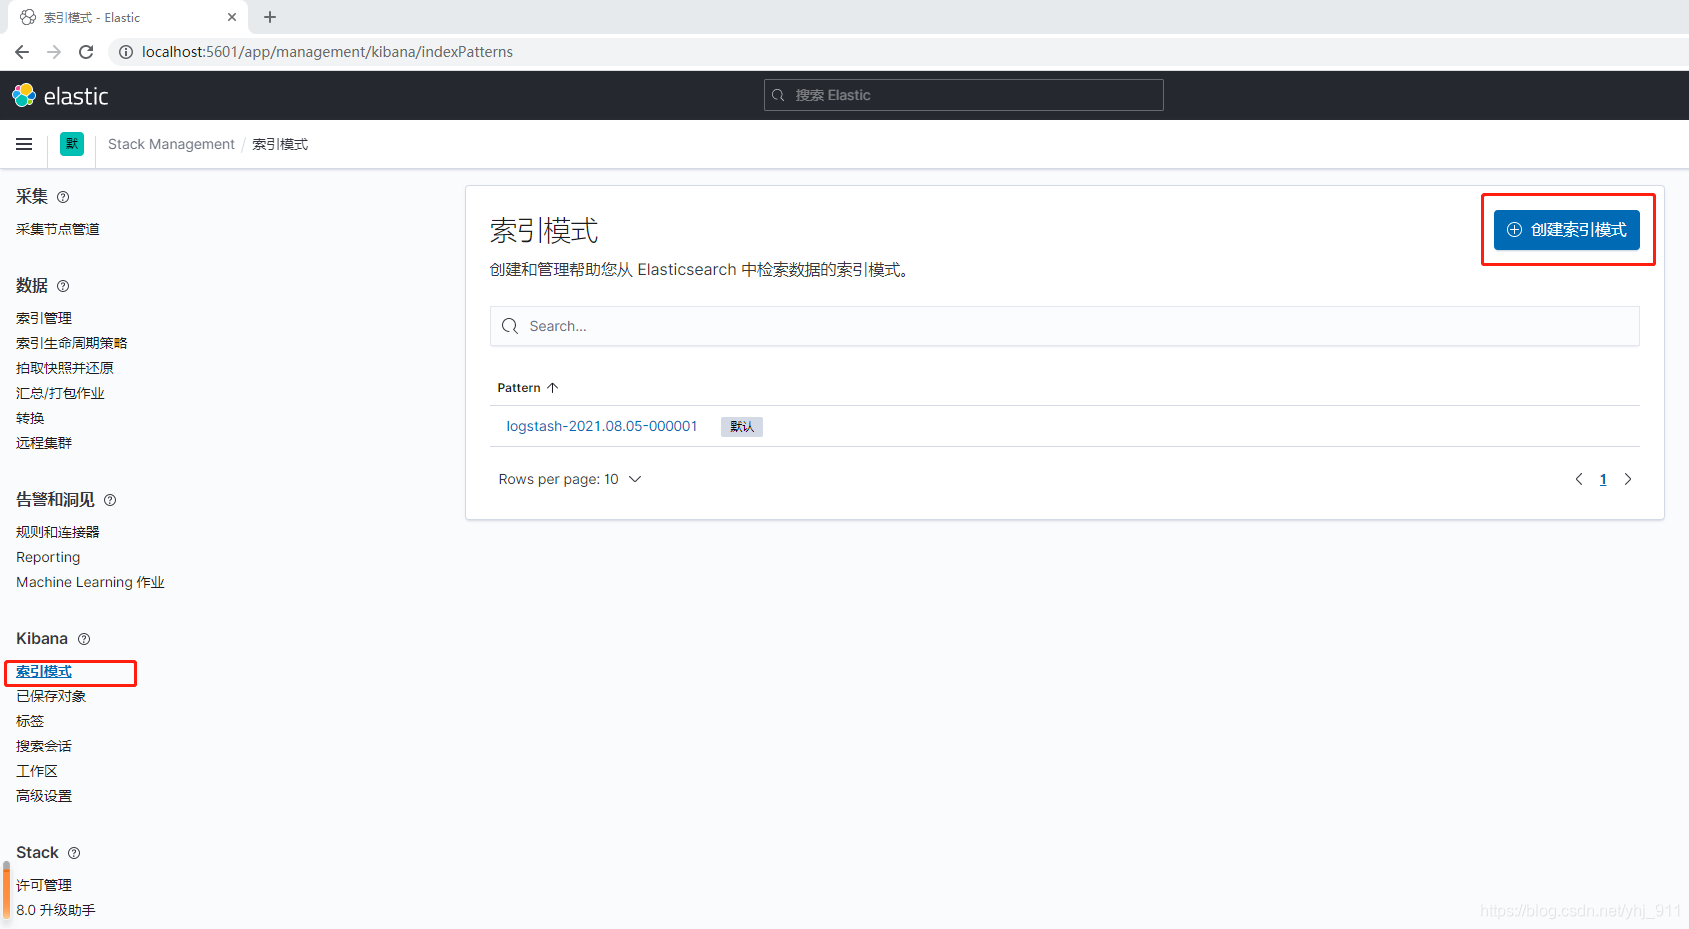Click the Elastic logo in header

(60, 96)
